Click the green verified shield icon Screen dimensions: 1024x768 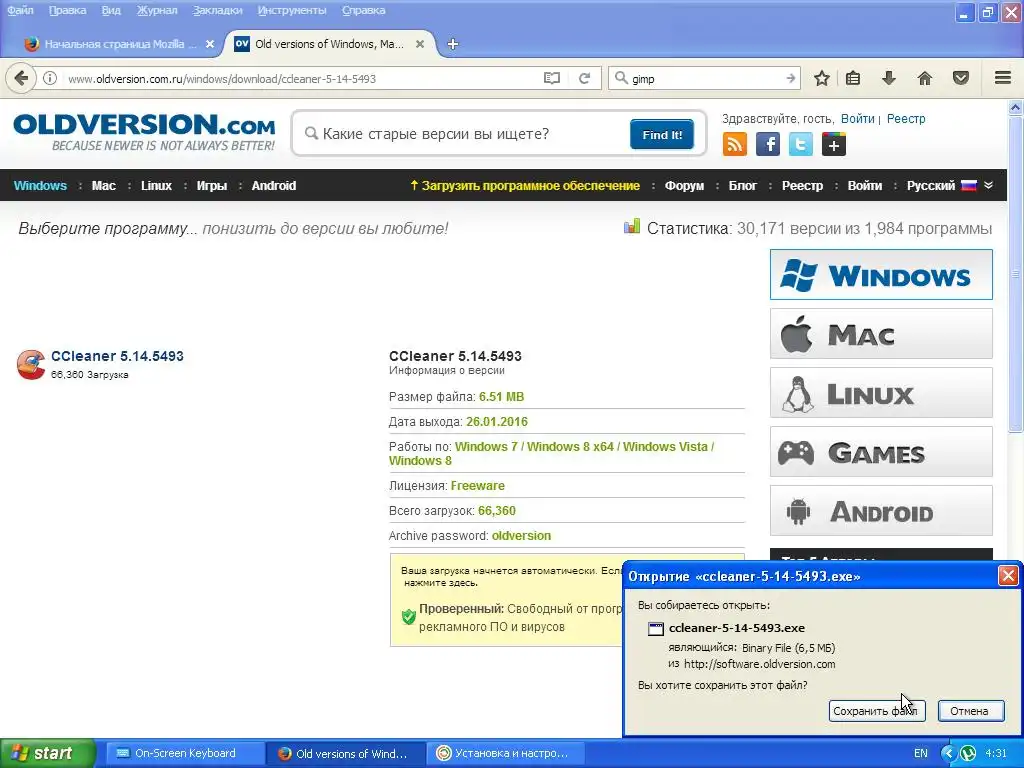(x=409, y=616)
